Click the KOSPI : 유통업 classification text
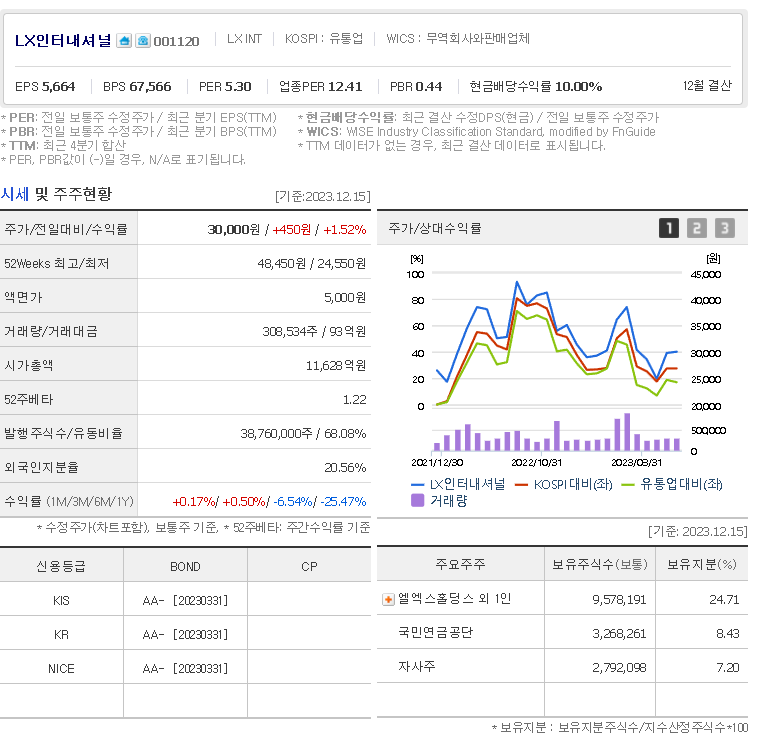The height and width of the screenshot is (745, 758). (x=324, y=39)
